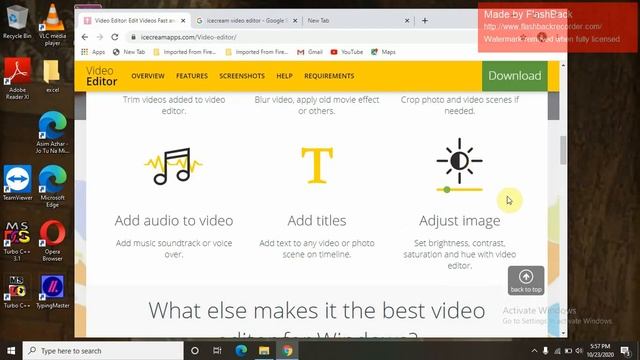Open volume control in system tray
Viewport: 640px width, 360px height.
[579, 351]
